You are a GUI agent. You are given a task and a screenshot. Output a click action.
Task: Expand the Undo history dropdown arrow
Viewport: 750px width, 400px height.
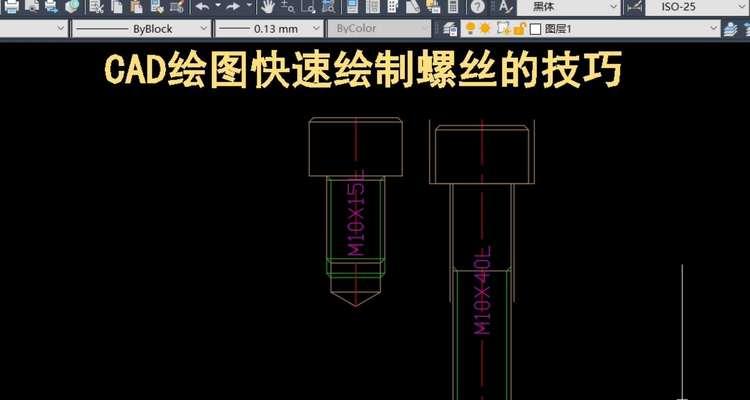point(218,6)
